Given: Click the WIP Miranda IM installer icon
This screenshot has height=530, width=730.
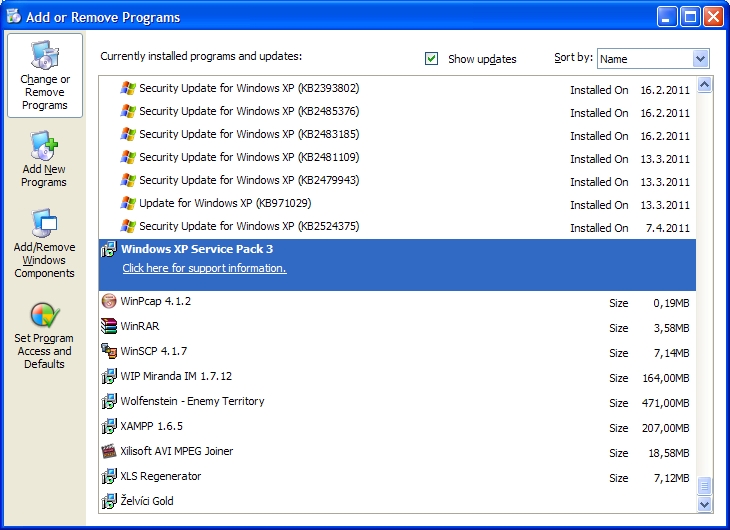Looking at the screenshot, I should pyautogui.click(x=109, y=376).
